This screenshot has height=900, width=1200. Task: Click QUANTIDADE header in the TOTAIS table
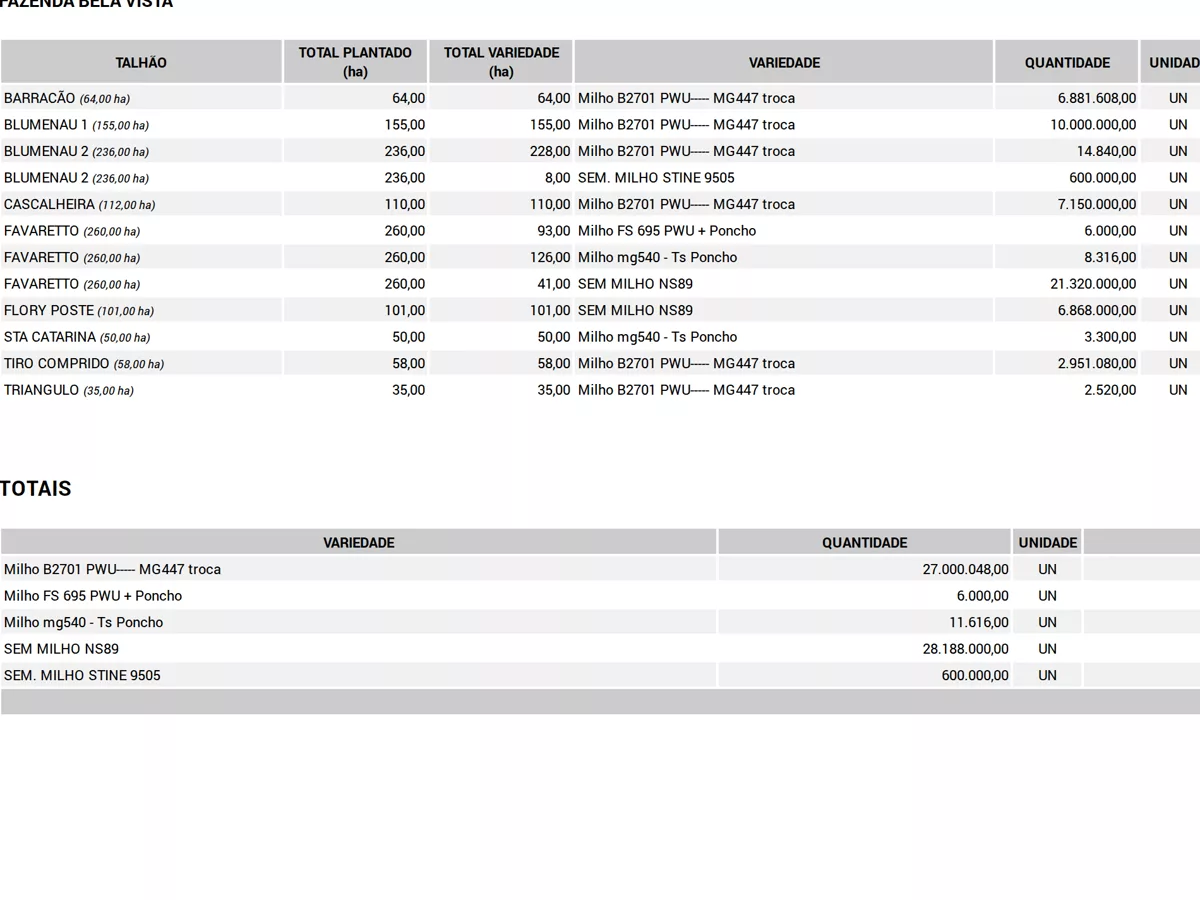(x=865, y=542)
